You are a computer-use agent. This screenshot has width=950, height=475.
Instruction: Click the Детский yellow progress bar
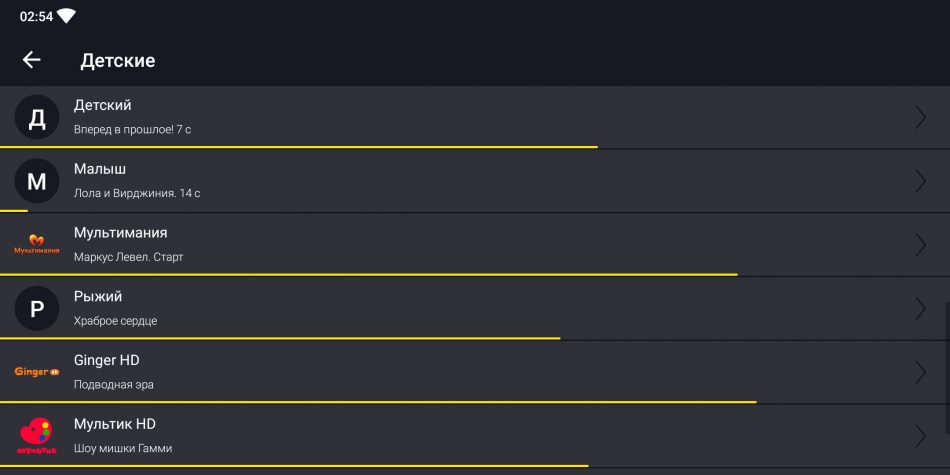point(299,147)
